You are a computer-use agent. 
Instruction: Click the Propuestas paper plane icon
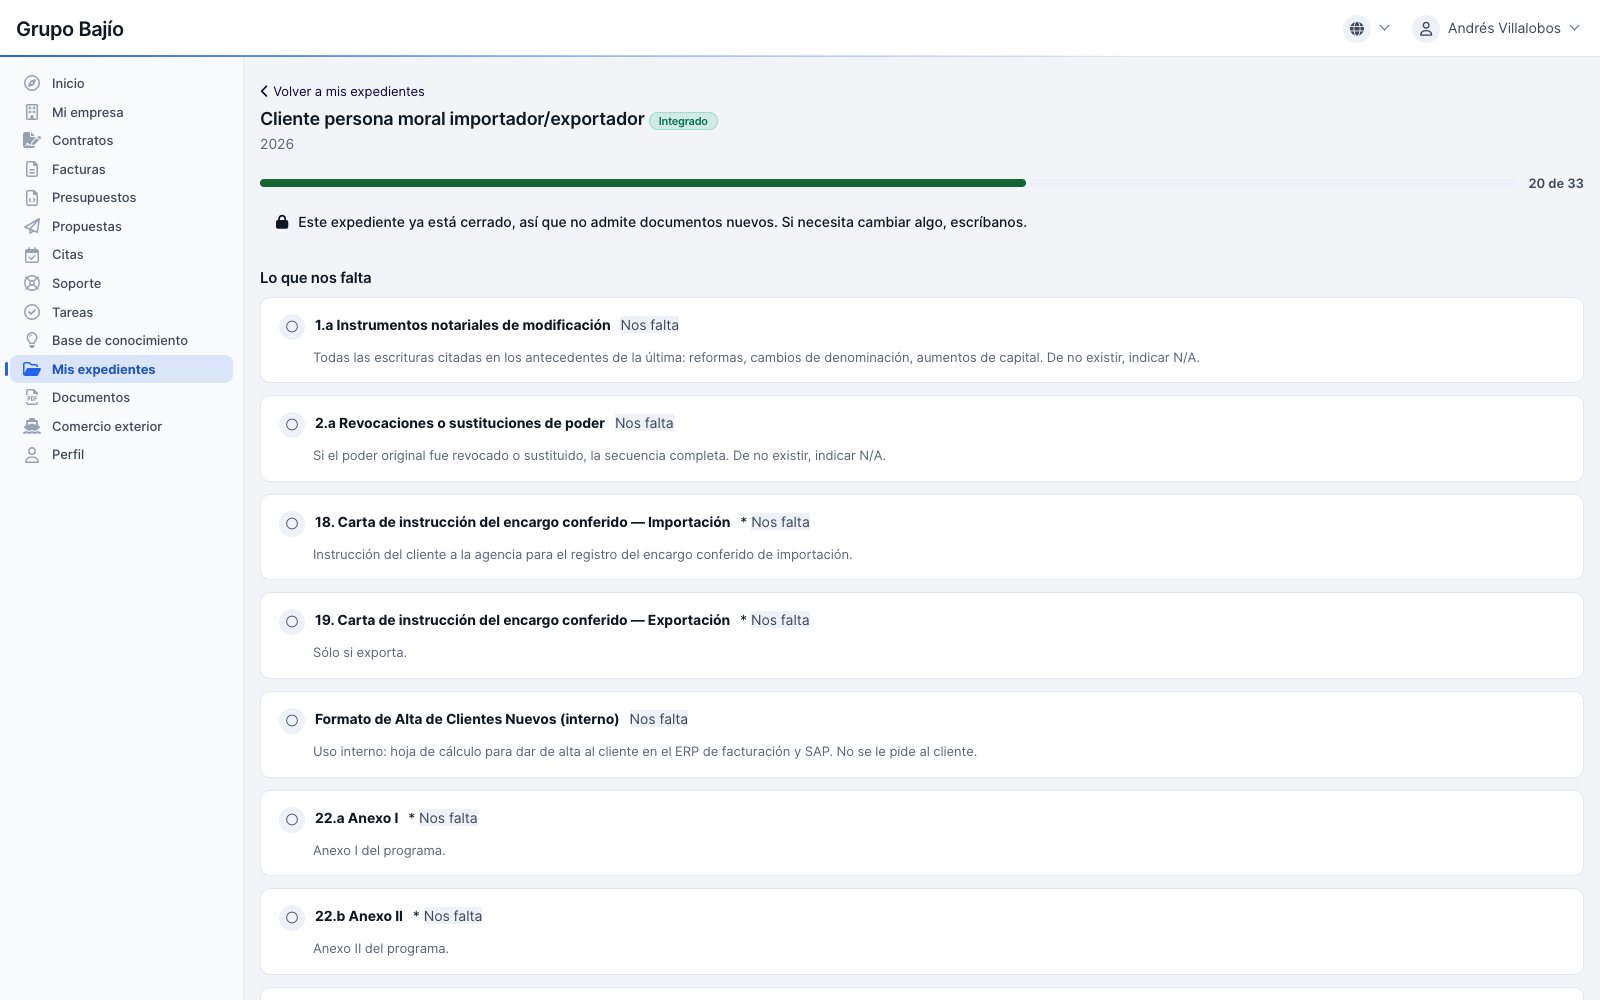click(32, 226)
